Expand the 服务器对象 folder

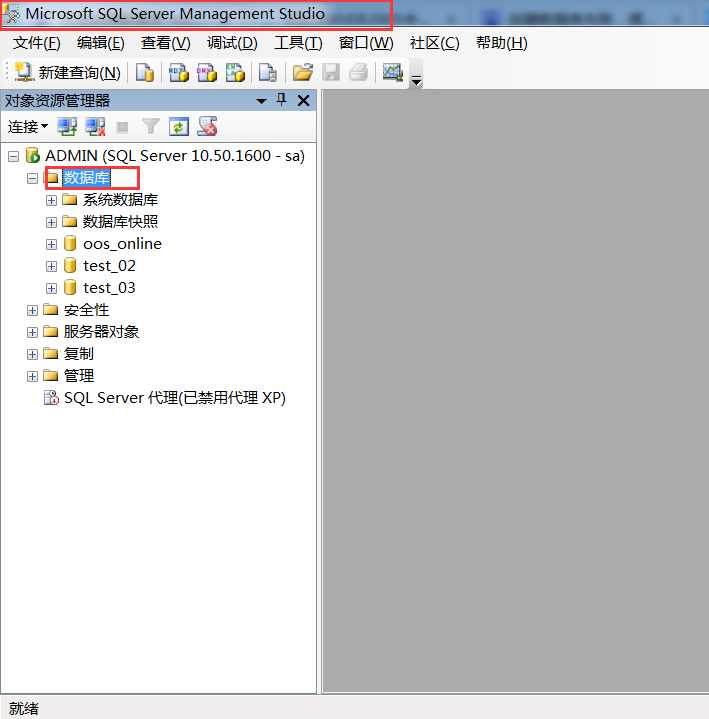click(x=32, y=332)
